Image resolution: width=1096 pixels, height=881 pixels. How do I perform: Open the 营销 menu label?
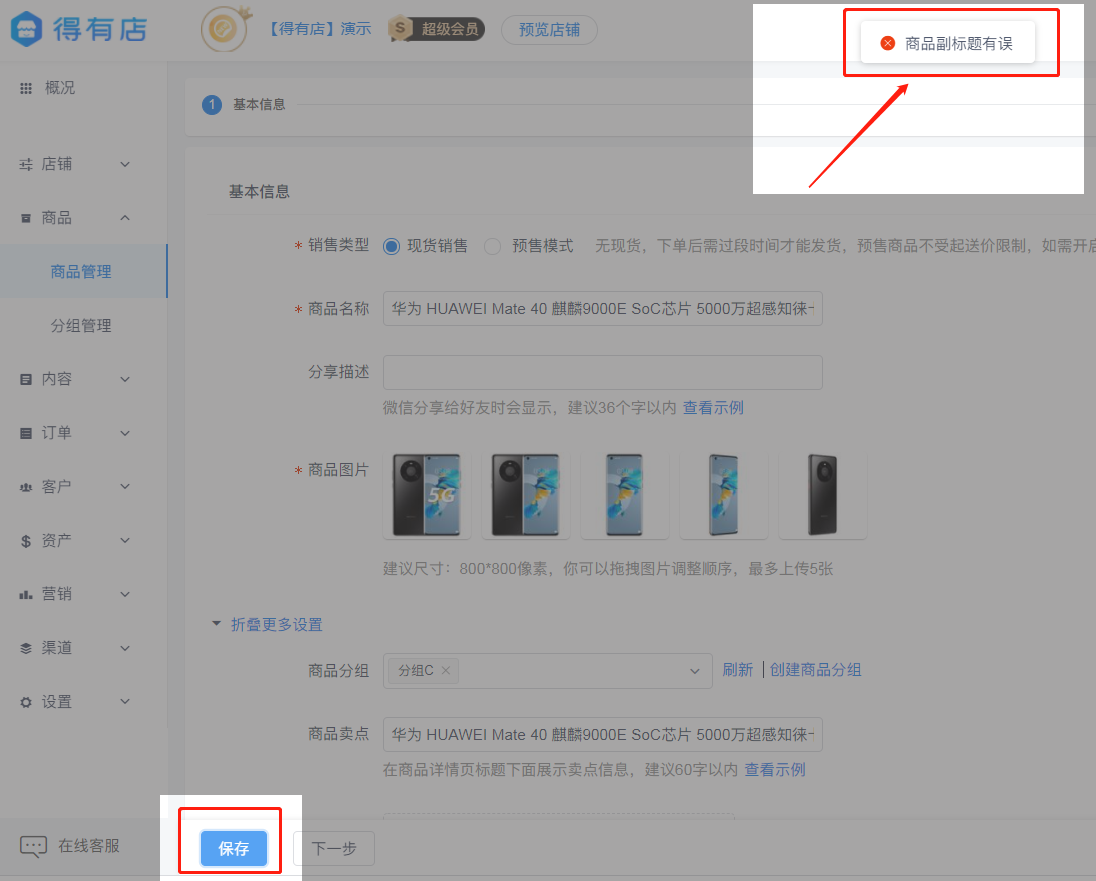57,594
